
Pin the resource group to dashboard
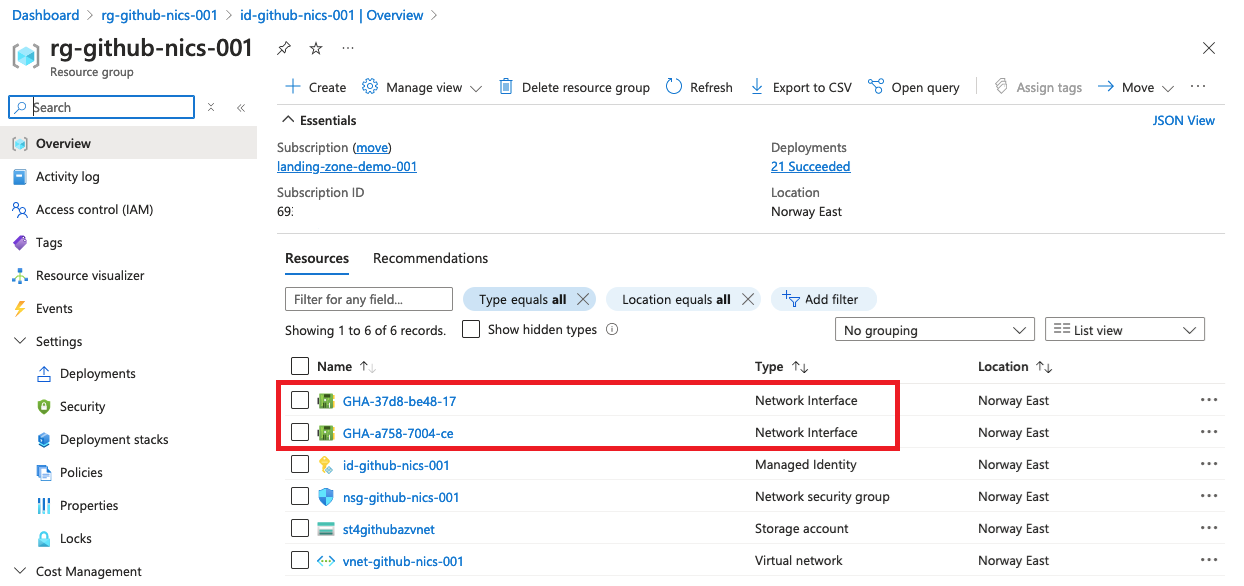click(x=284, y=48)
